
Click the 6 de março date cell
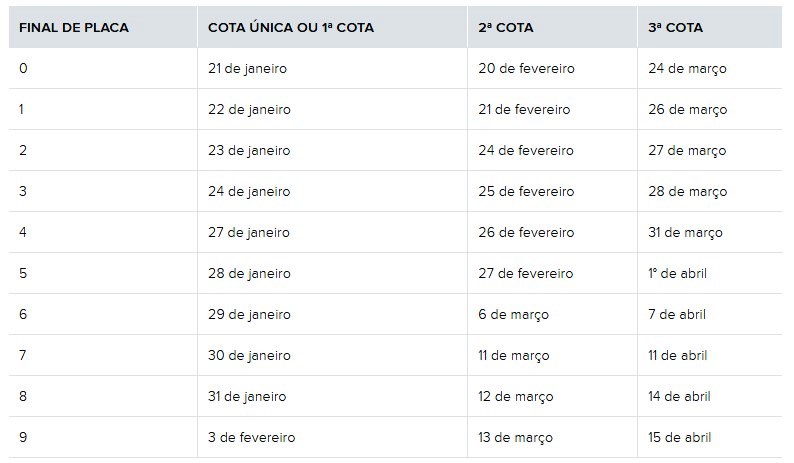pos(514,315)
